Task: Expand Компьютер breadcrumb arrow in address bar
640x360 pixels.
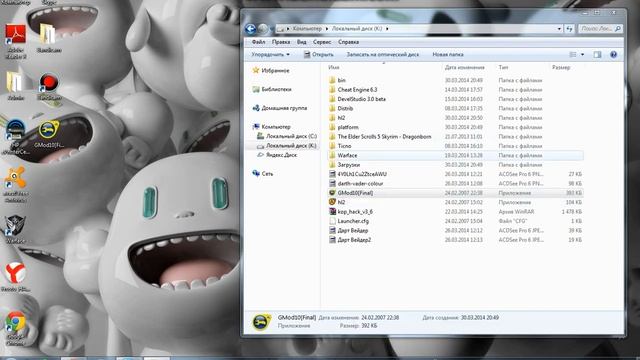Action: click(x=327, y=29)
